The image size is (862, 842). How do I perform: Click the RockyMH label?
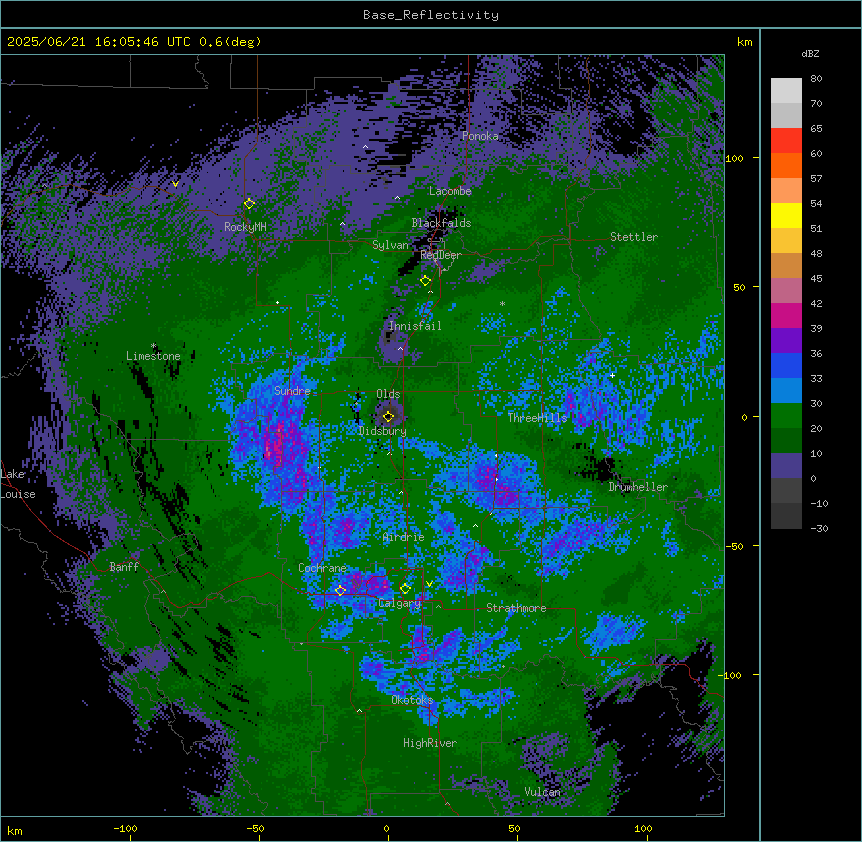coord(245,226)
